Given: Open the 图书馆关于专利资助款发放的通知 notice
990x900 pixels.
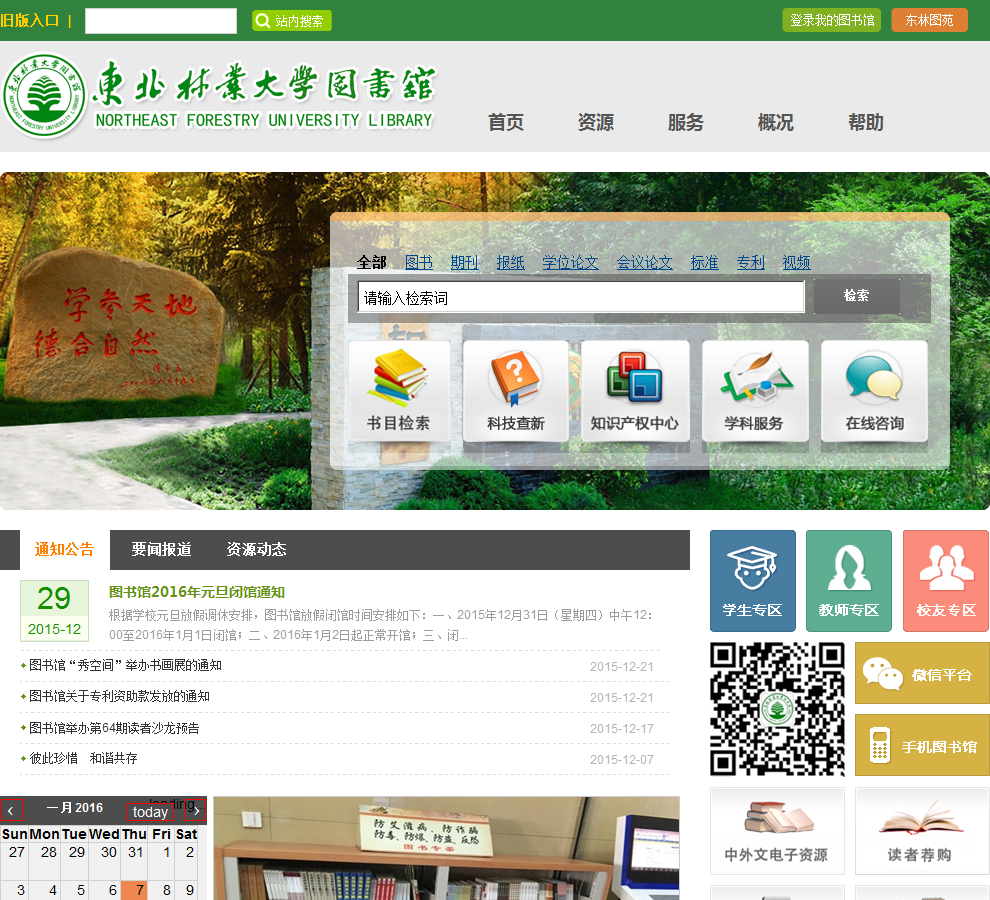Looking at the screenshot, I should click(119, 696).
